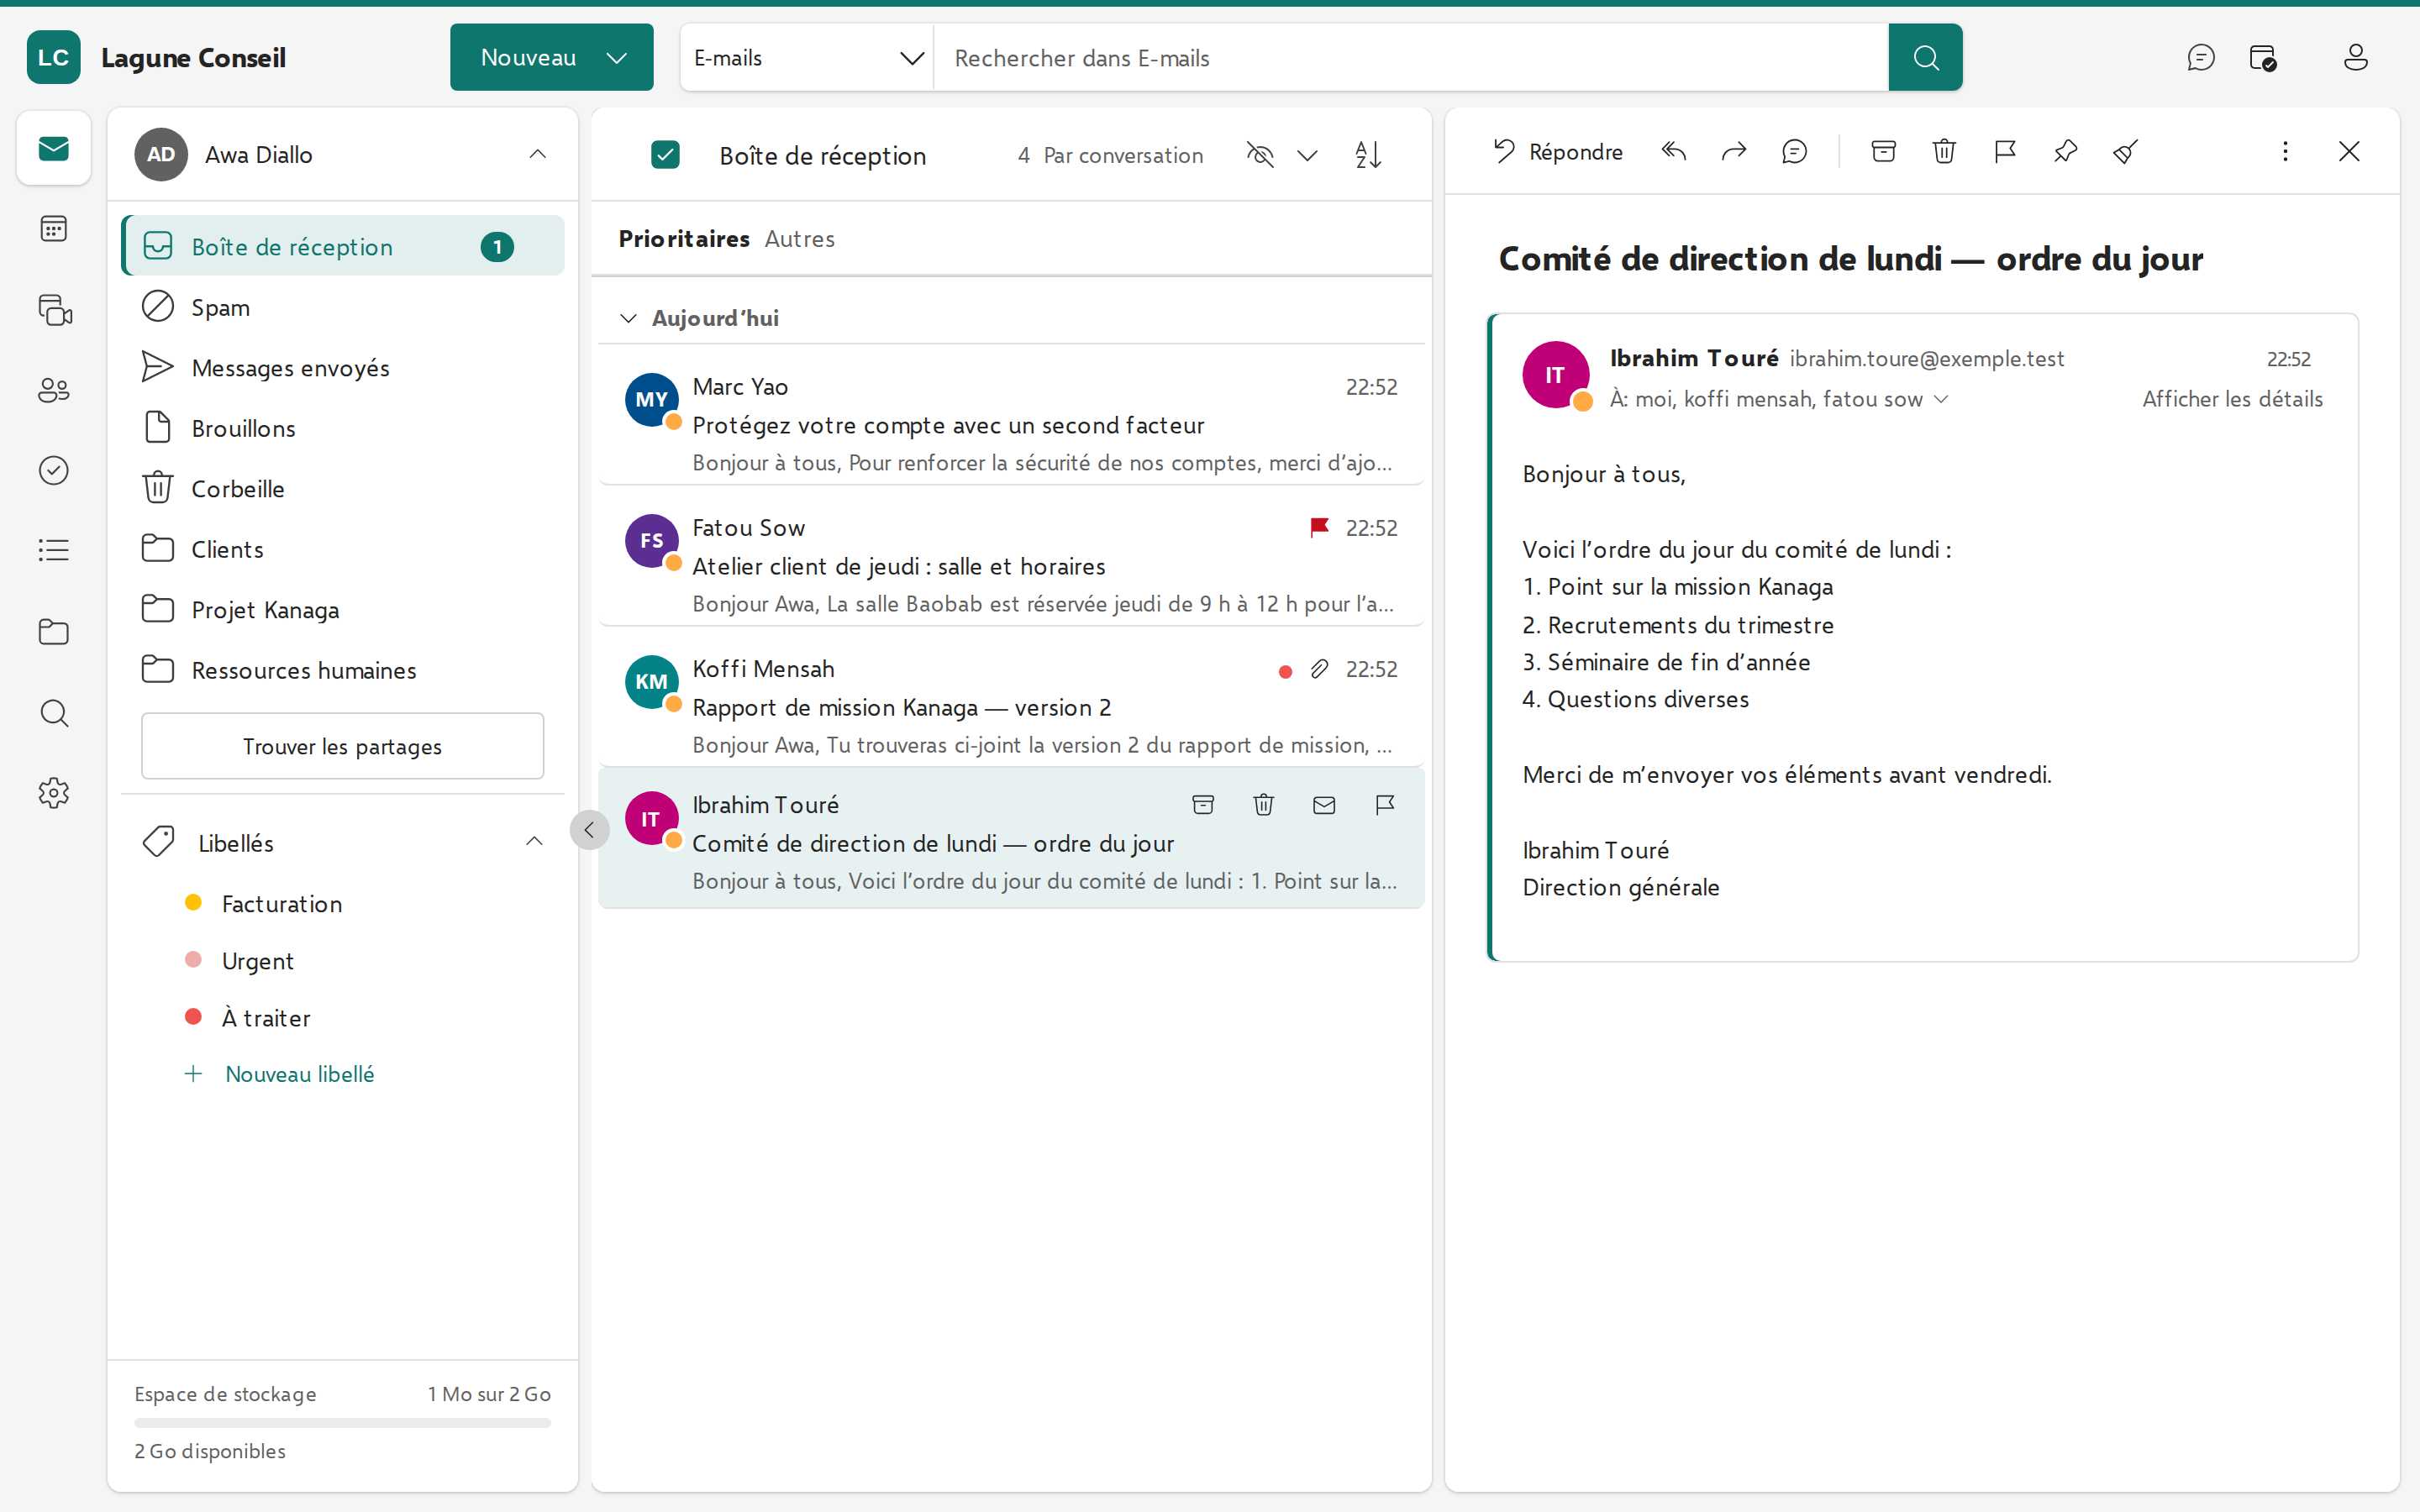
Task: Mark the Ibrahim Touré message as unread
Action: (x=1324, y=805)
